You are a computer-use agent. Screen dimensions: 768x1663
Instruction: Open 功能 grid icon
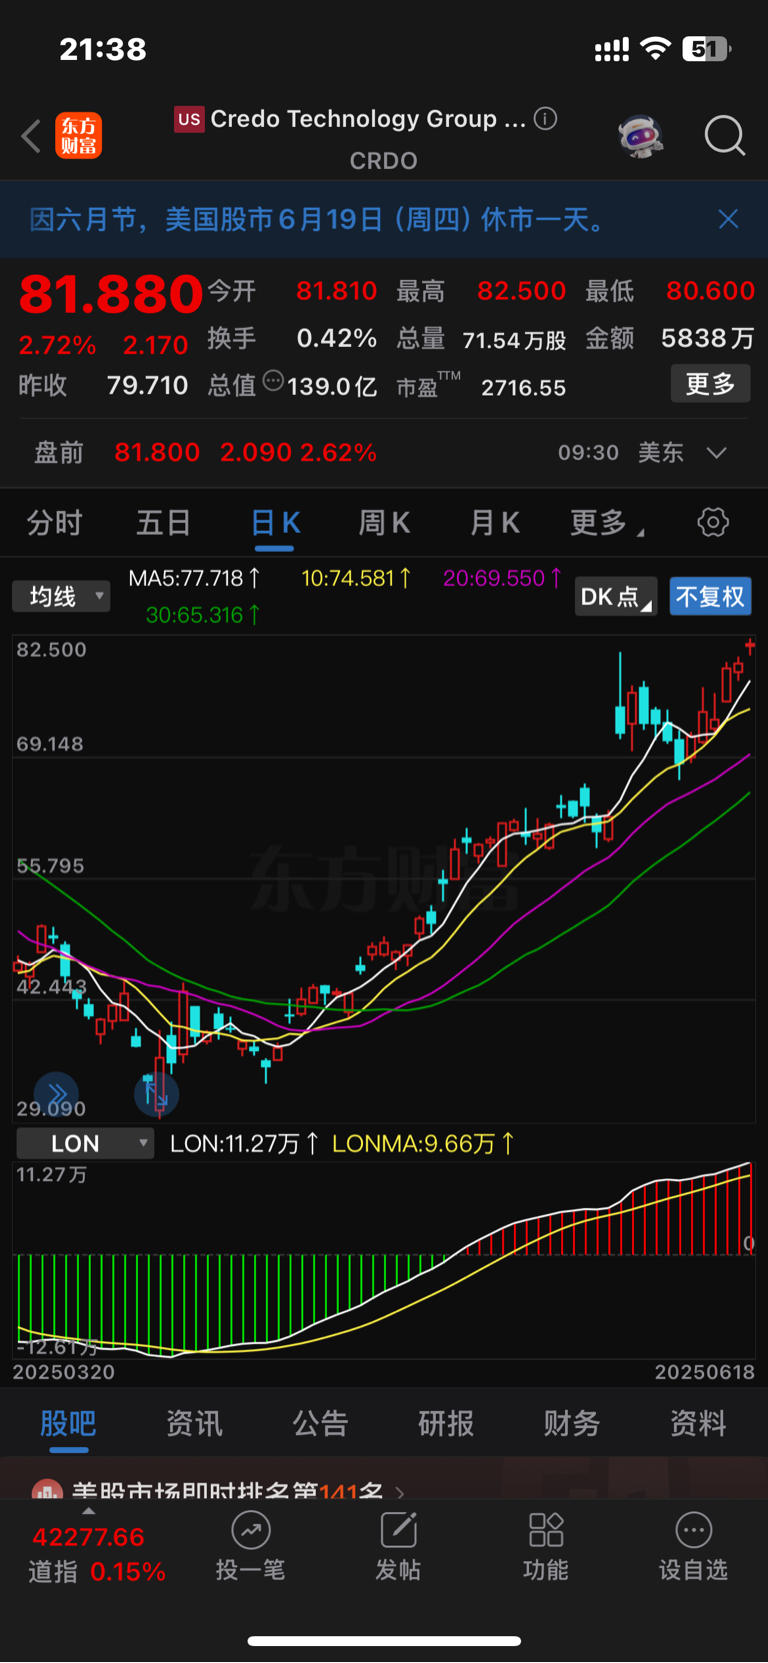(546, 1530)
